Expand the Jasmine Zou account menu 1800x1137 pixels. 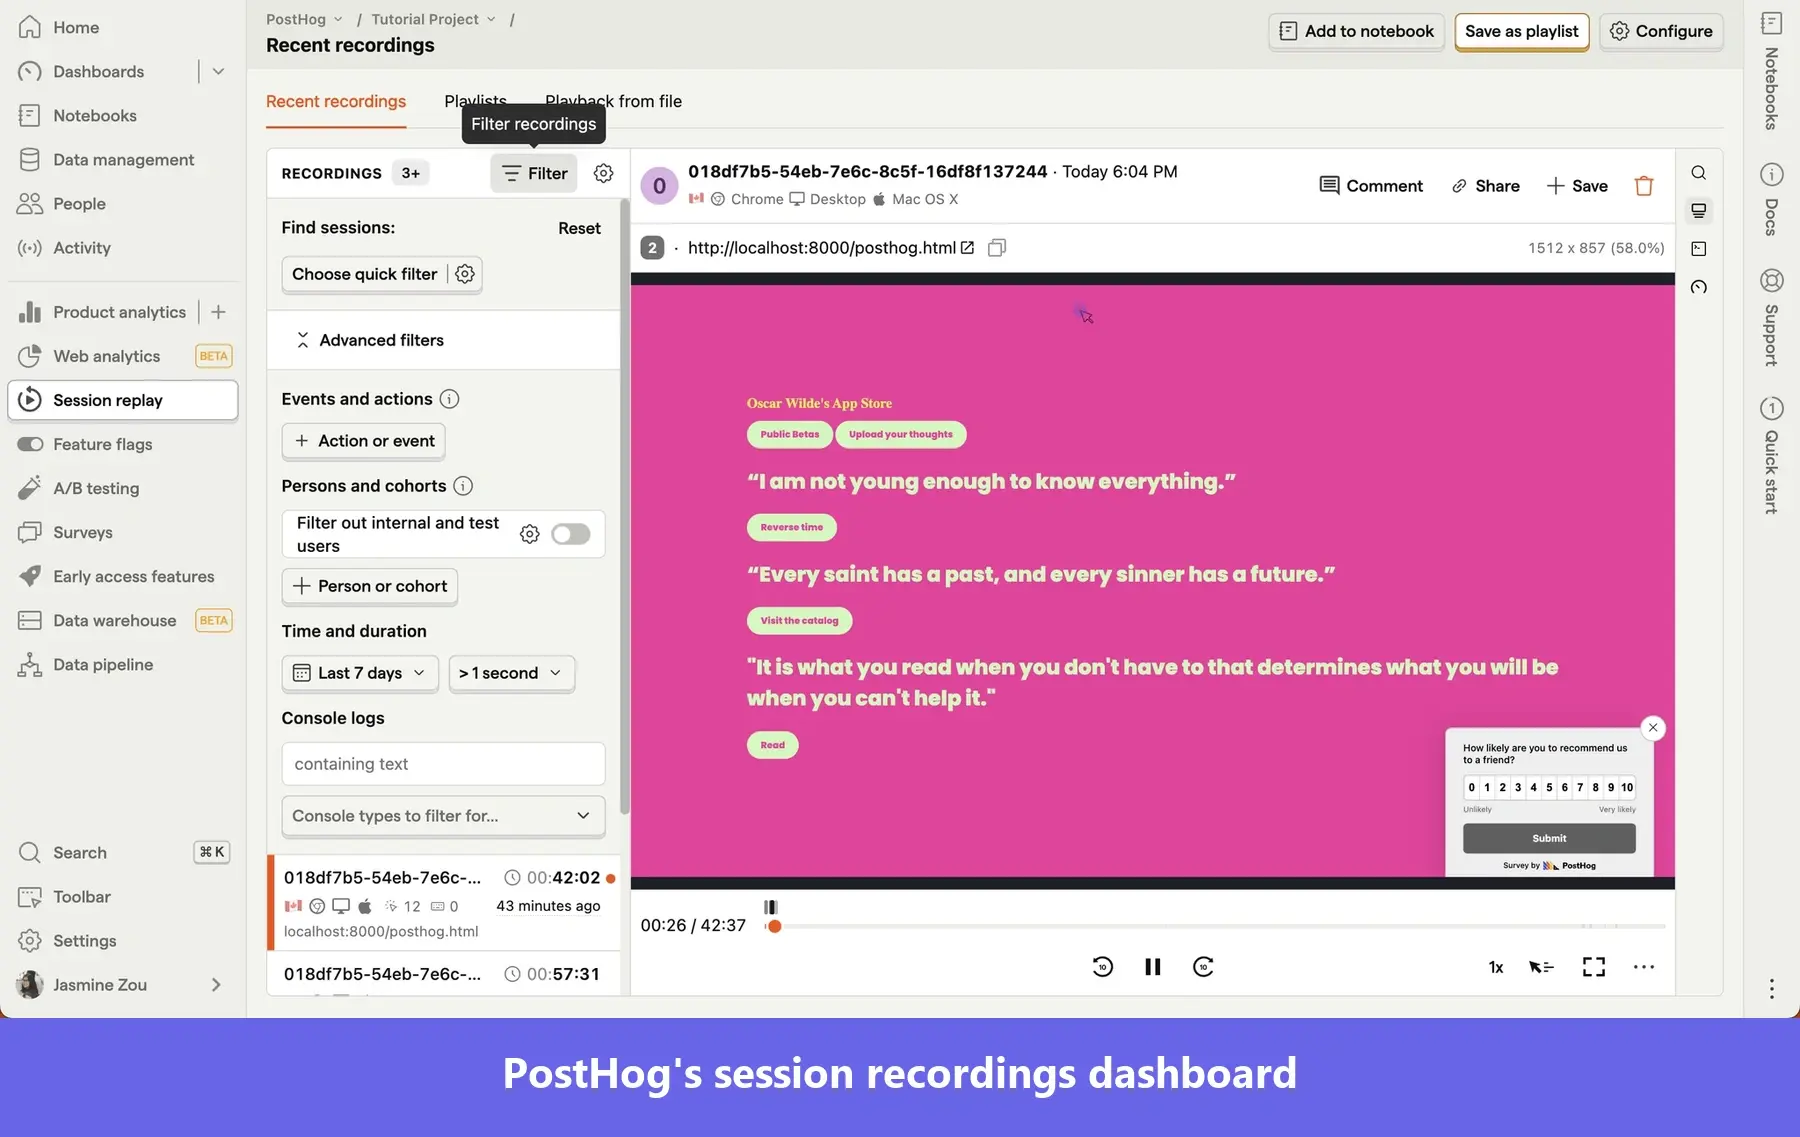tap(122, 984)
